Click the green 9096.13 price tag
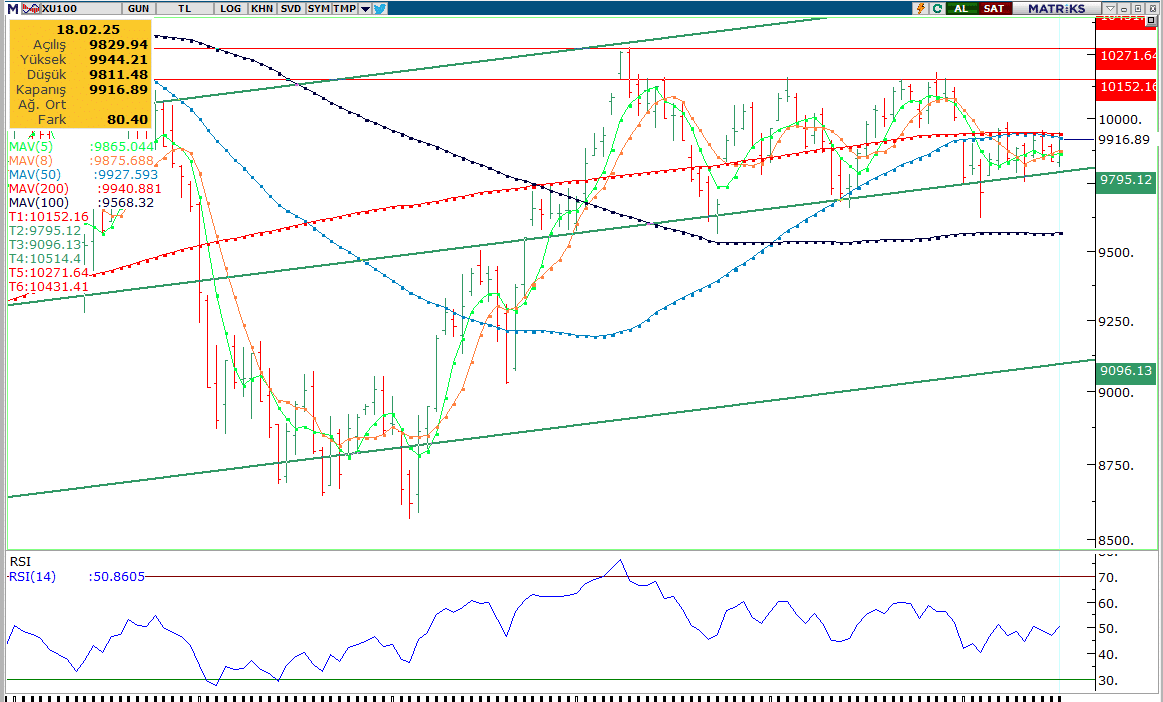1163x702 pixels. tap(1126, 371)
